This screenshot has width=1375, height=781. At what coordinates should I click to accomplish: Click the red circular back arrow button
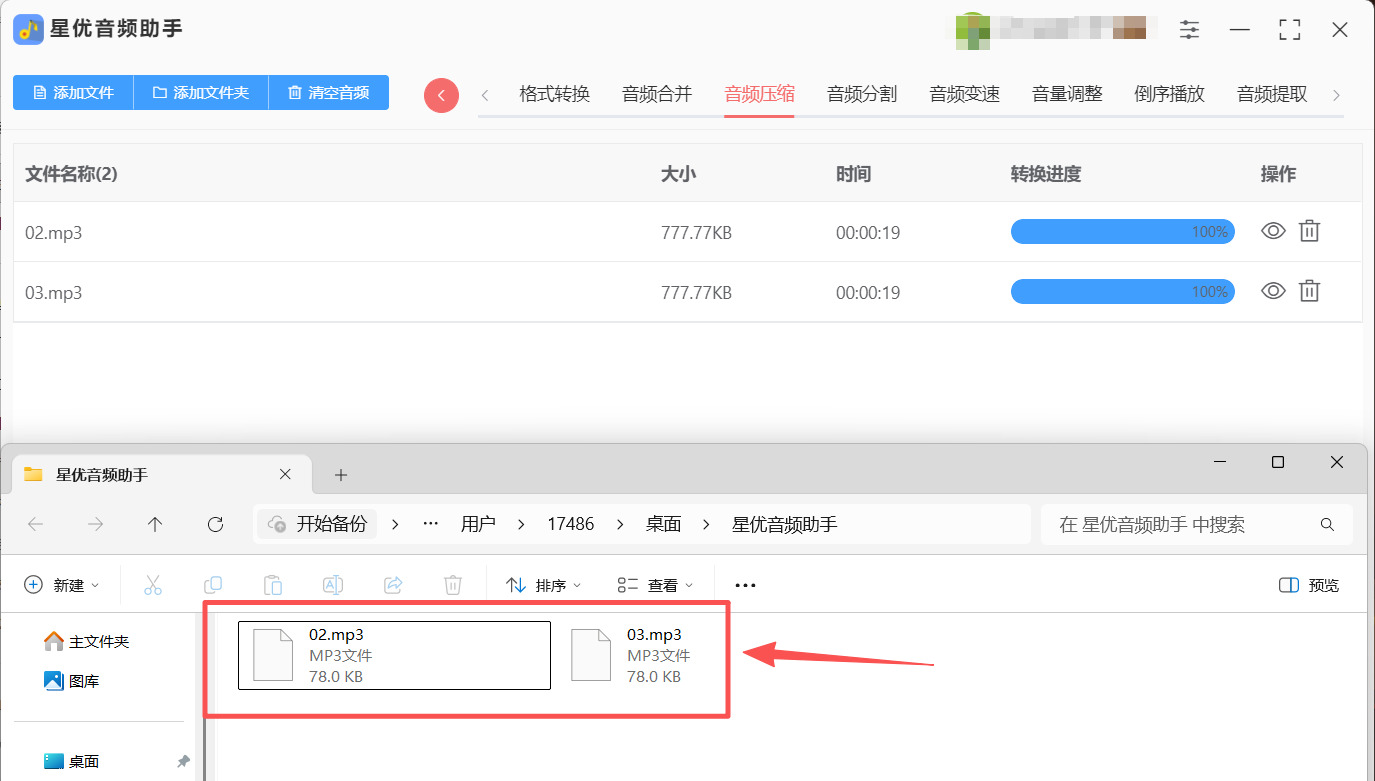(441, 95)
